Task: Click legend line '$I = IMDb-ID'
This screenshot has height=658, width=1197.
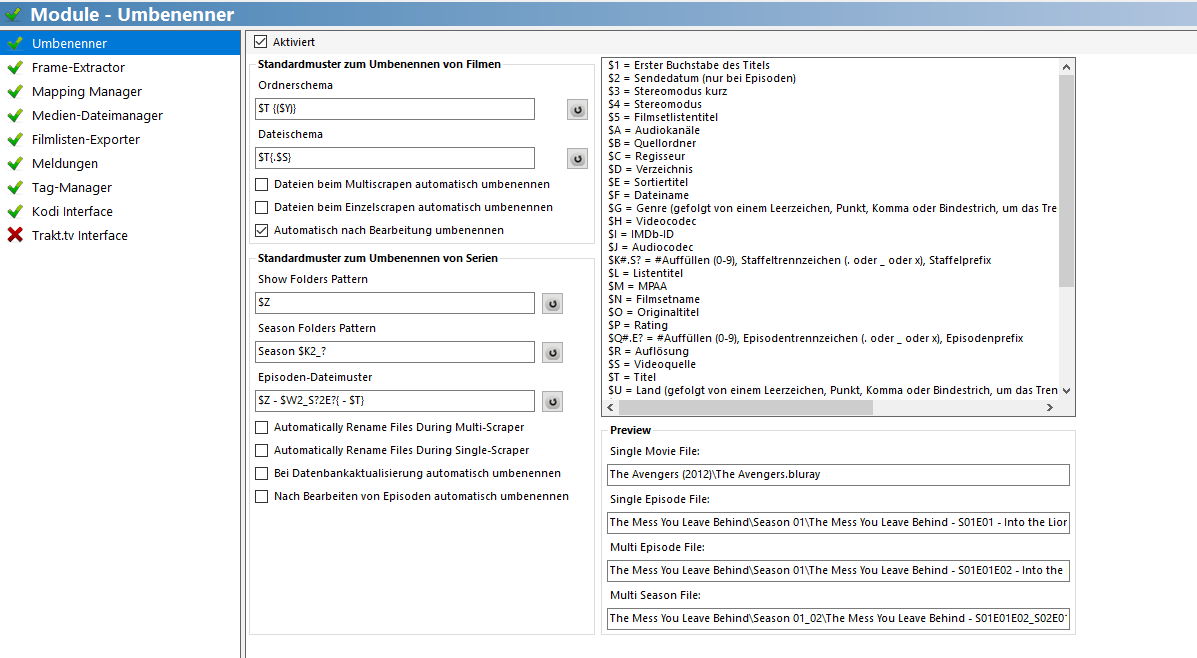Action: (x=641, y=234)
